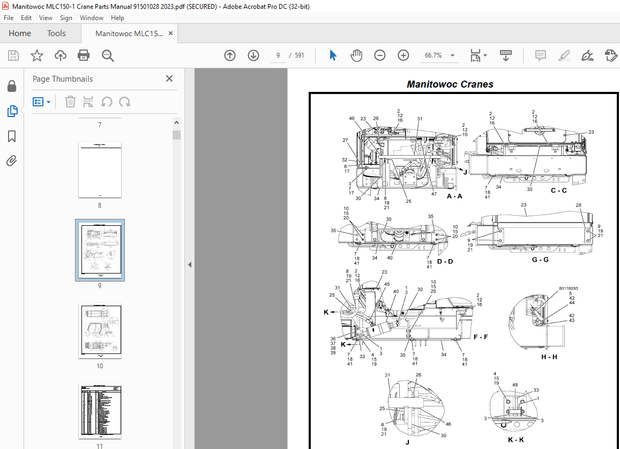Image resolution: width=620 pixels, height=449 pixels.
Task: Click the scrolling mode download icon
Action: 506,55
